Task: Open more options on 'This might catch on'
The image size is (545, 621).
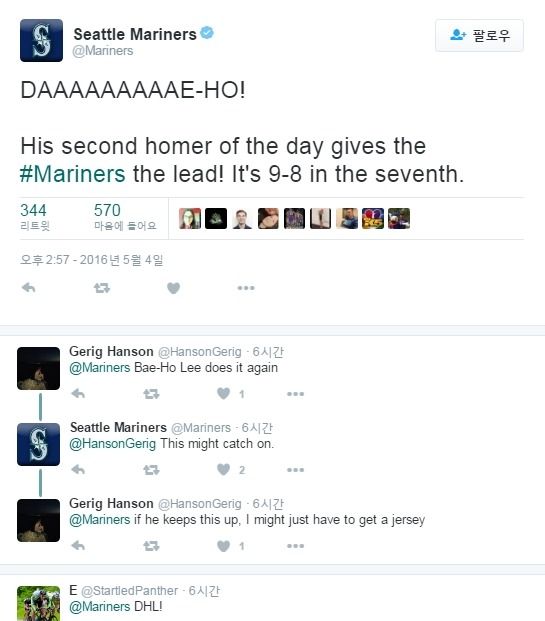Action: (295, 470)
